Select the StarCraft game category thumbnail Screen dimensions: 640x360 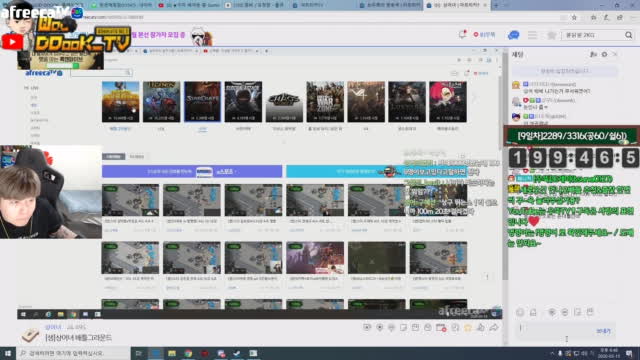(x=202, y=102)
